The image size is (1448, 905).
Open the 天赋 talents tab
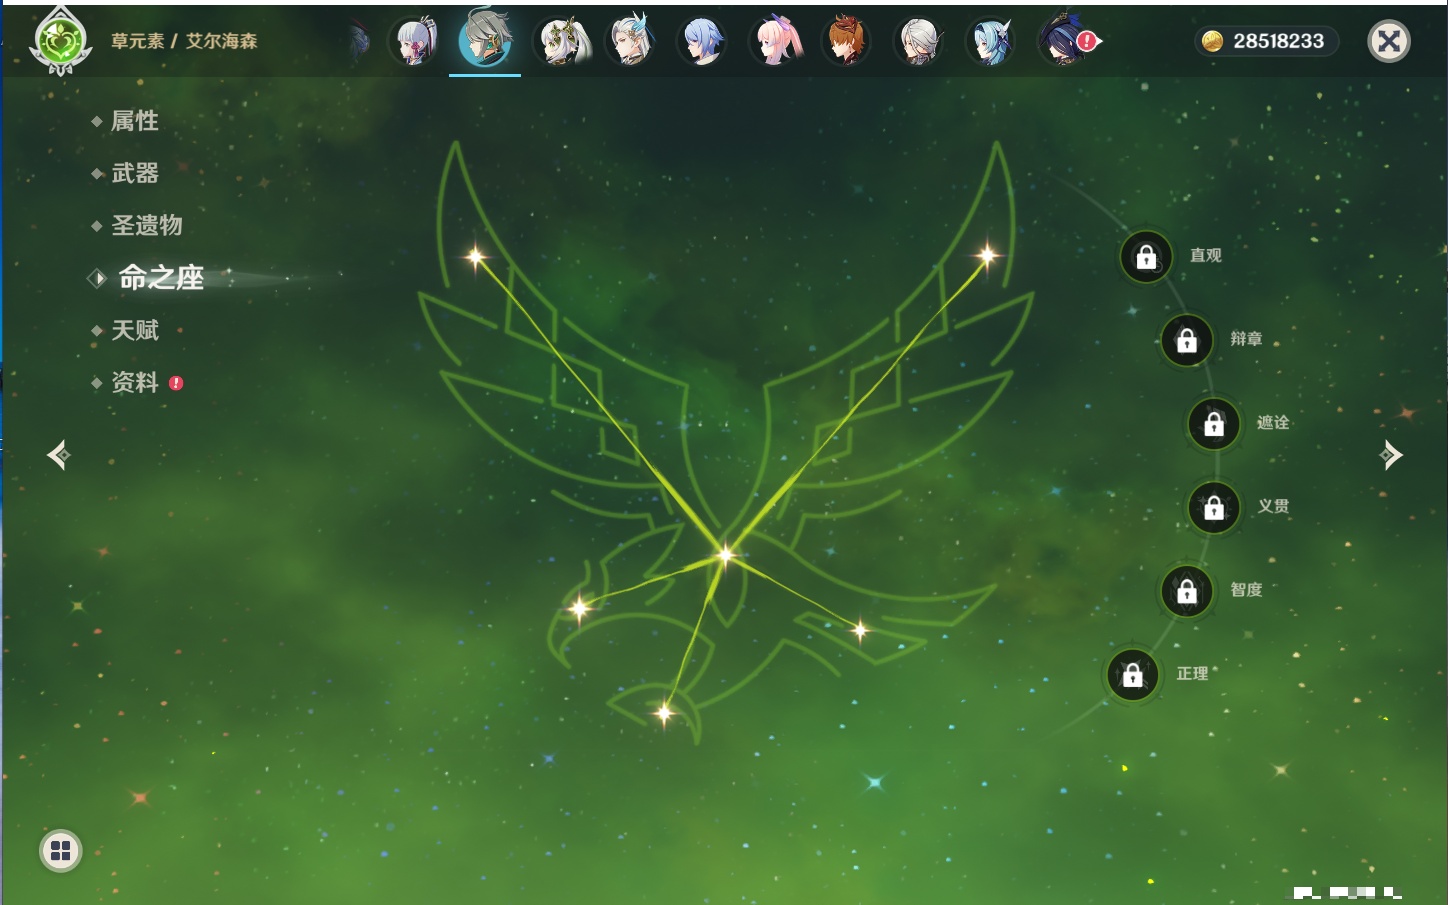tap(135, 330)
